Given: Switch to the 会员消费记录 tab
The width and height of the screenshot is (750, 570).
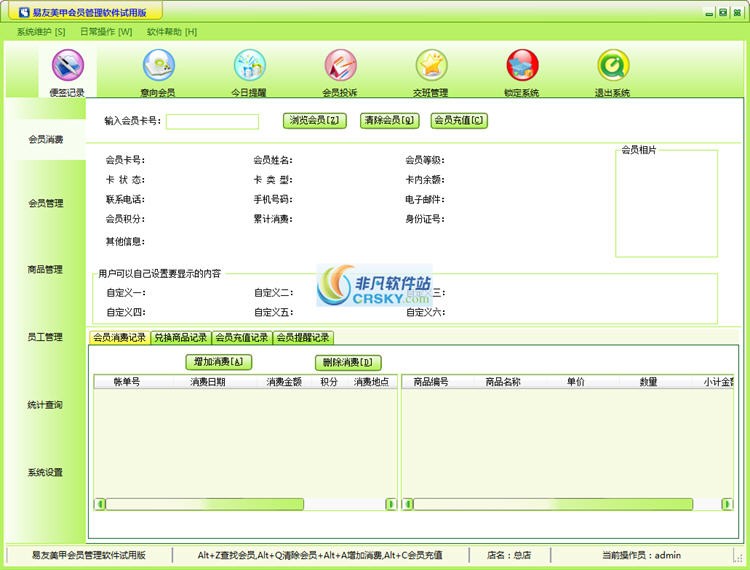Looking at the screenshot, I should click(x=120, y=338).
